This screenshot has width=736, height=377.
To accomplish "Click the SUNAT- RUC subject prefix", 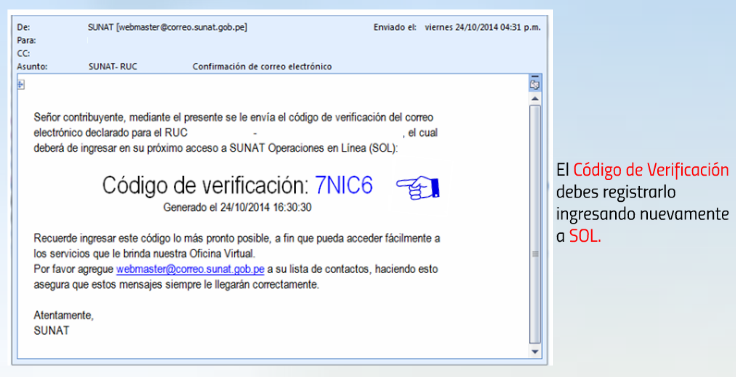I will tap(113, 67).
